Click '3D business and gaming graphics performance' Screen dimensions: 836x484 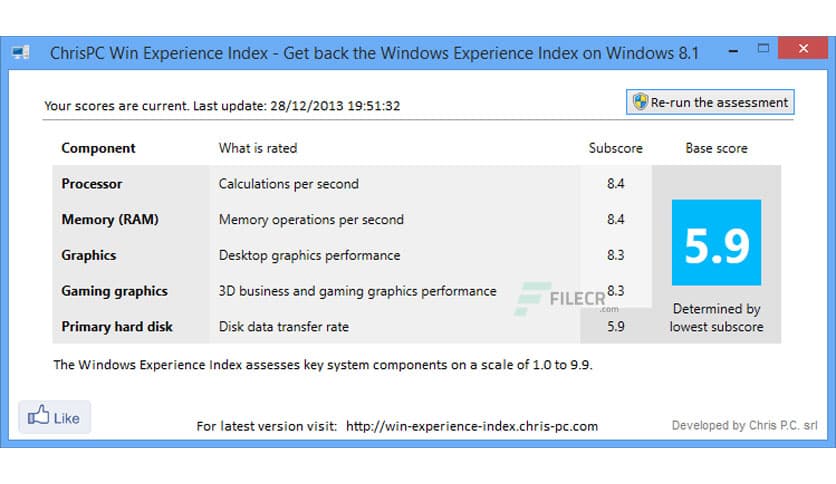[357, 291]
